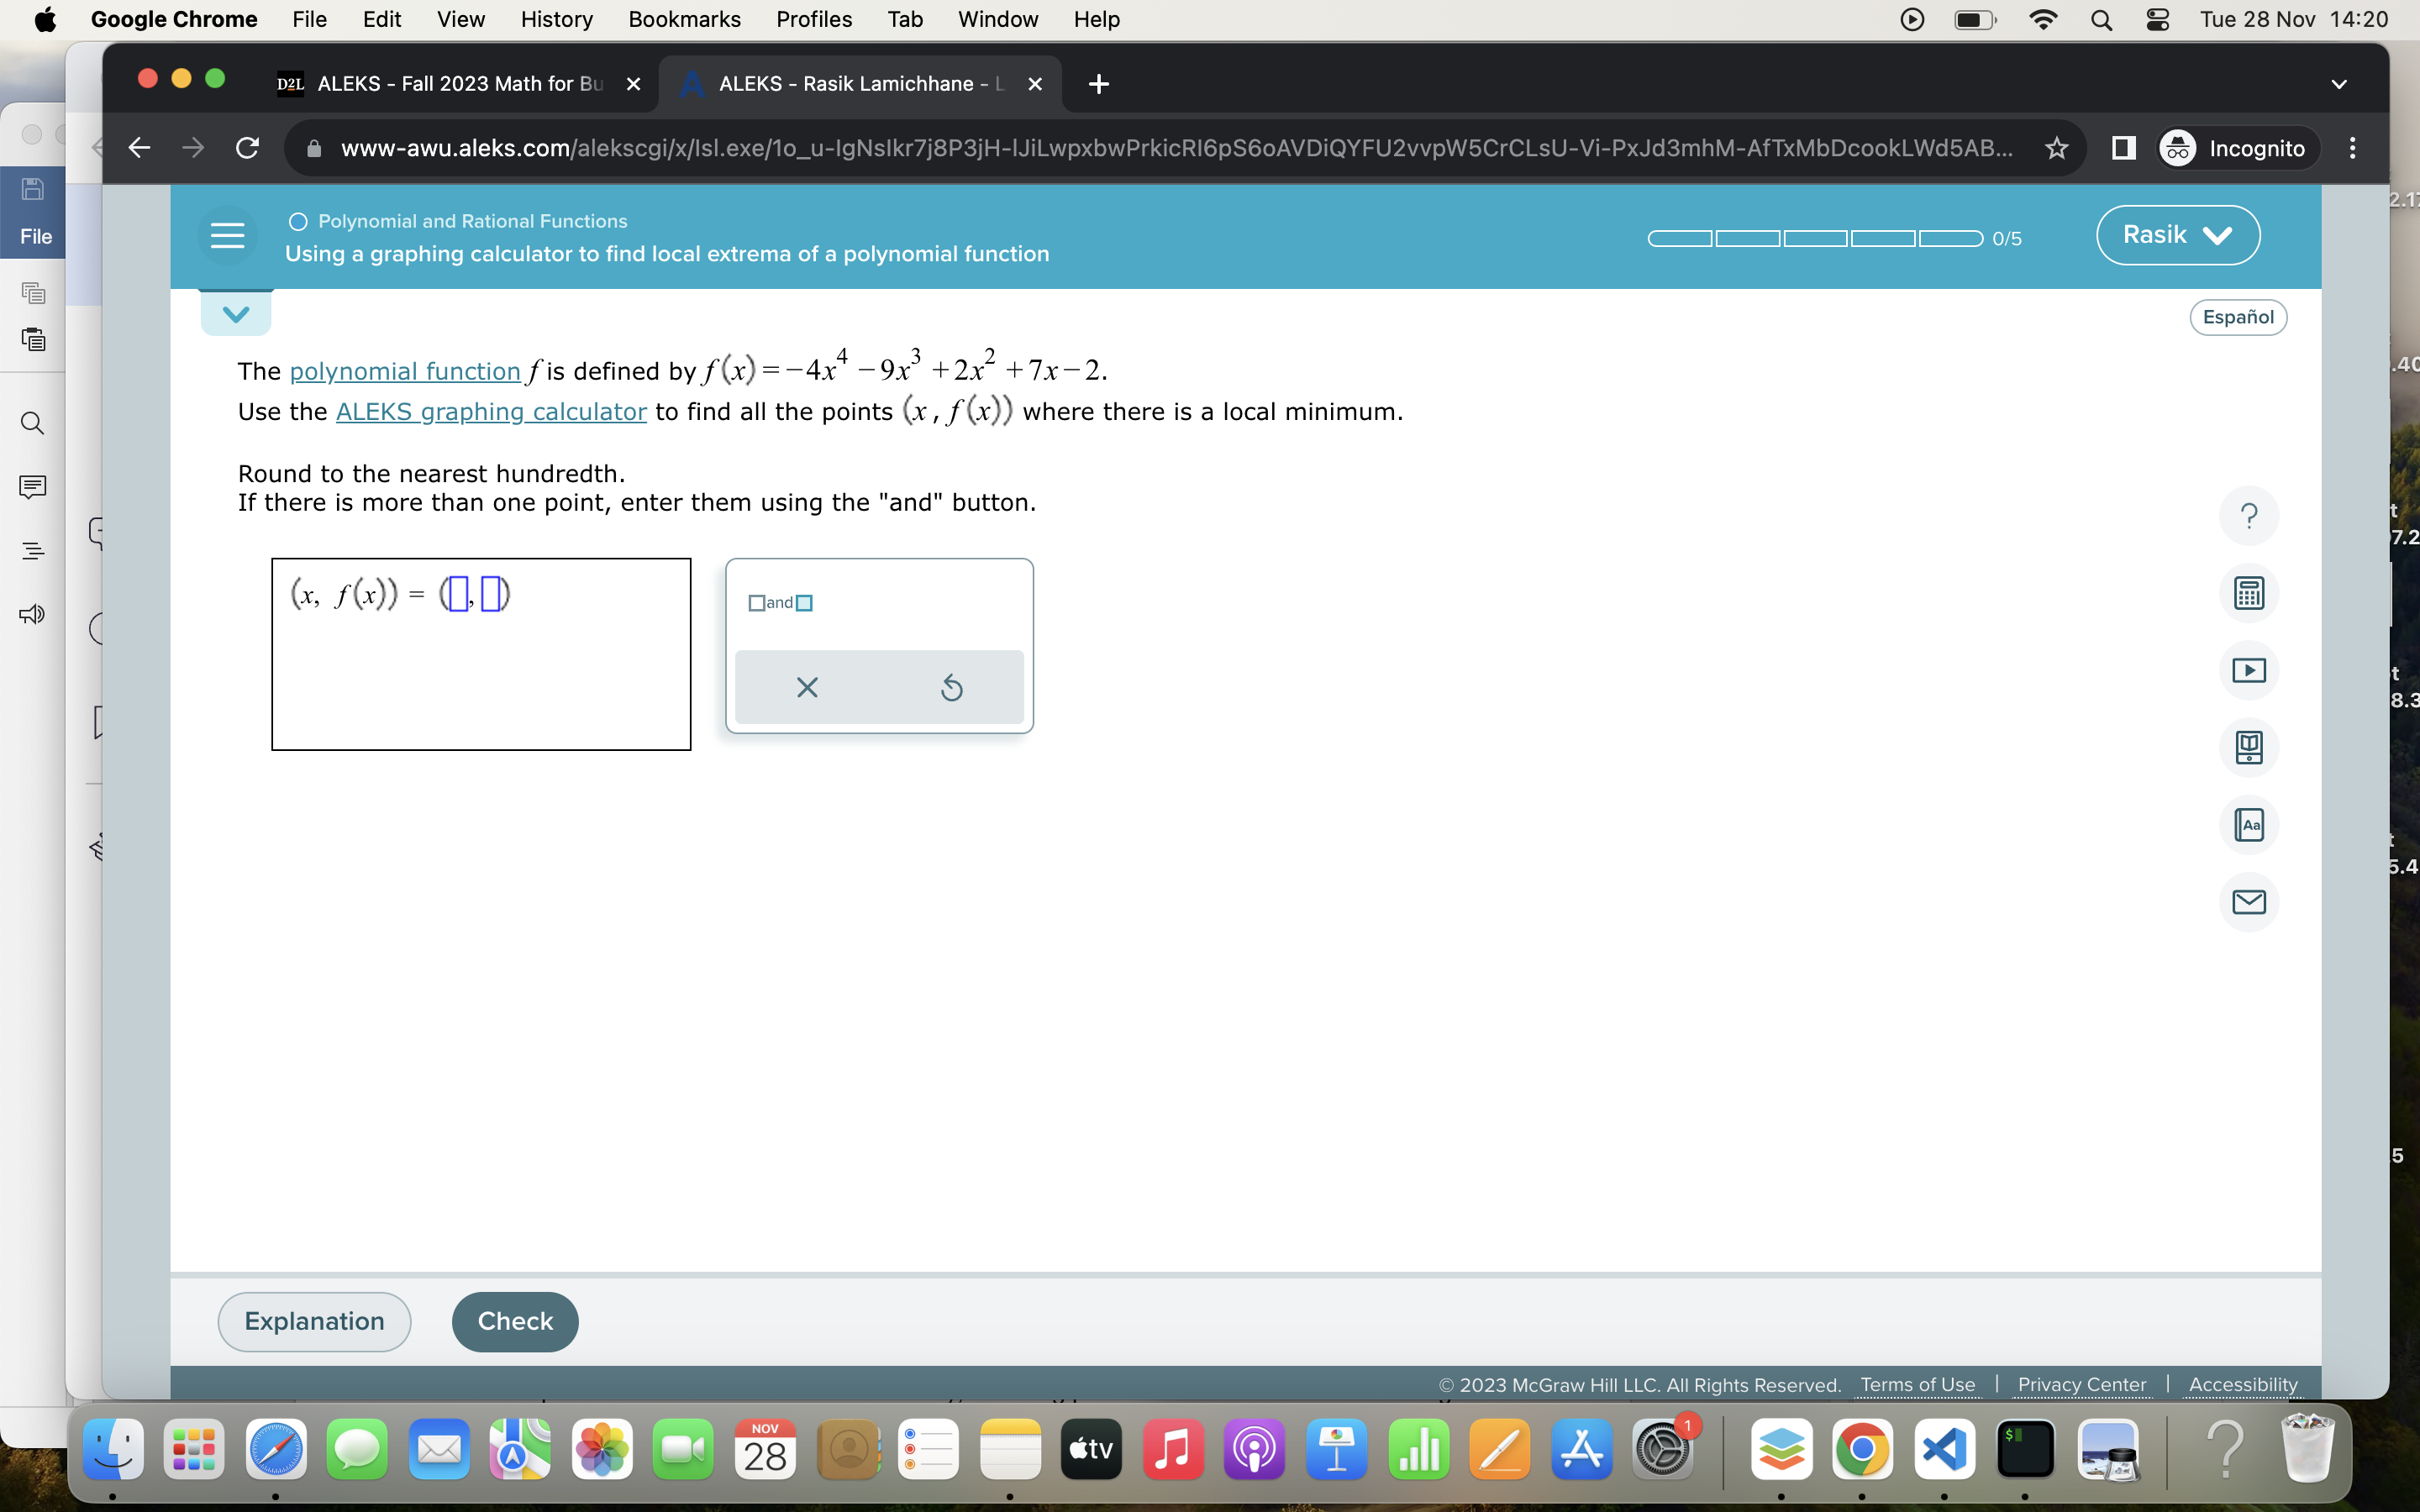Clear the answer with the X icon
Viewport: 2420px width, 1512px height.
pos(806,686)
